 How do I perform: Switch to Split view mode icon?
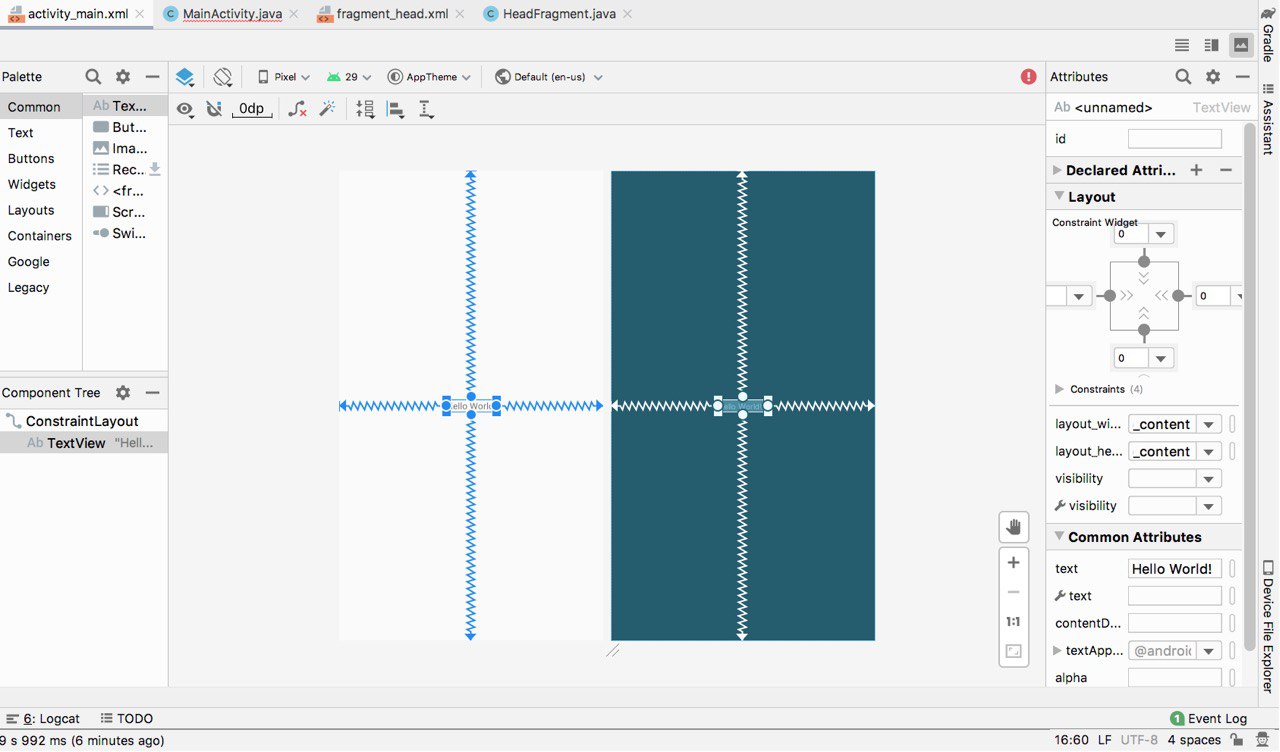pos(1211,45)
